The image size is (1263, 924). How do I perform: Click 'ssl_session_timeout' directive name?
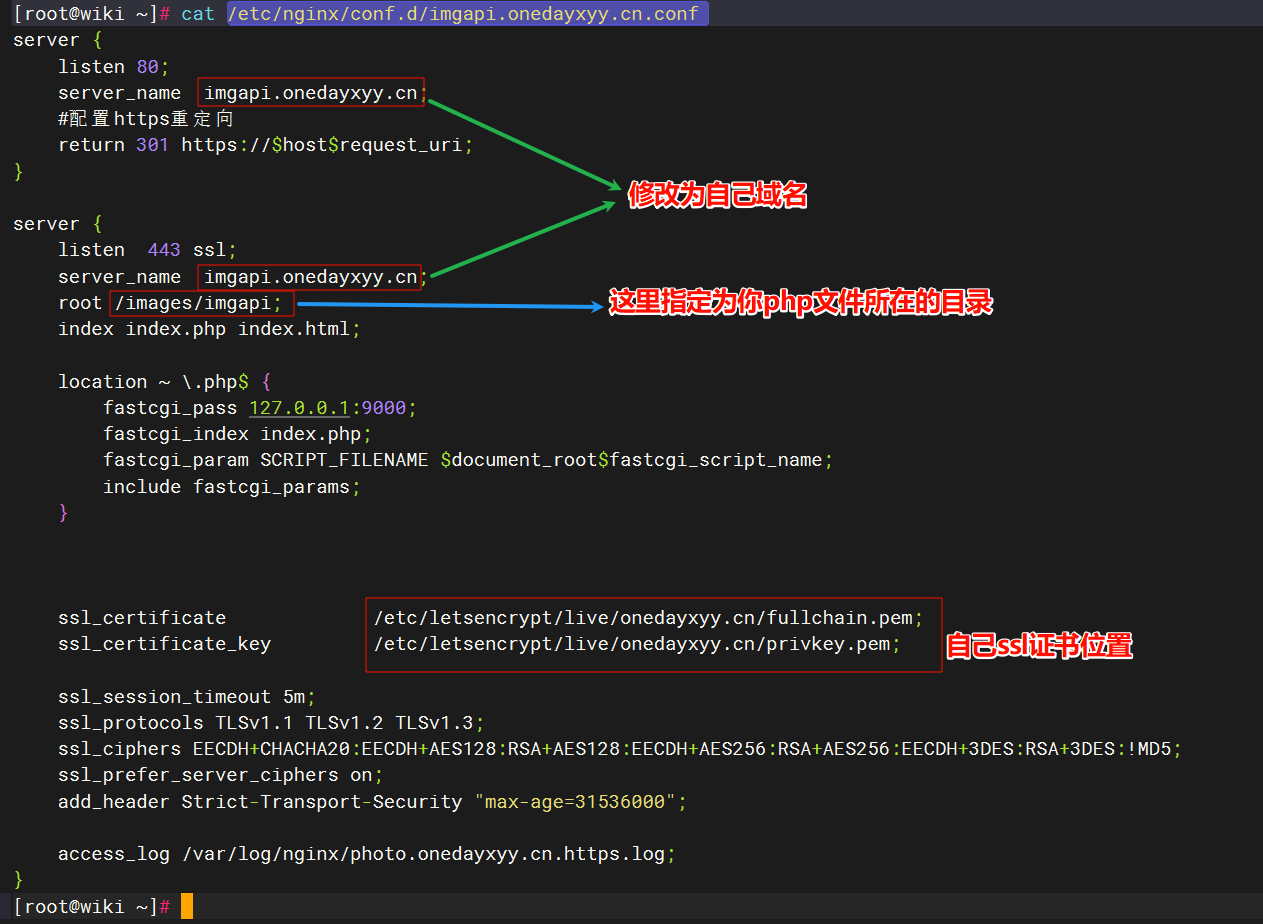tap(165, 697)
